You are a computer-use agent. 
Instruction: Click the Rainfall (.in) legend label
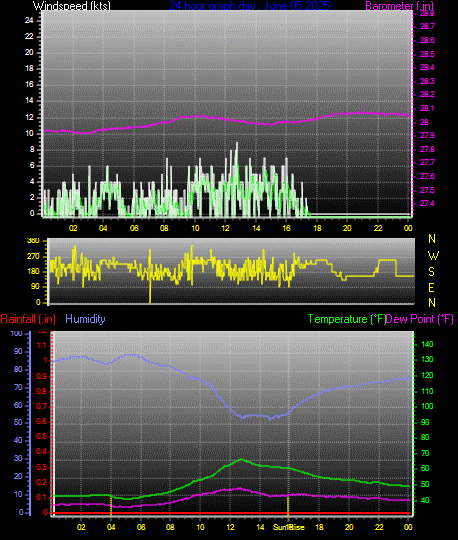click(28, 319)
